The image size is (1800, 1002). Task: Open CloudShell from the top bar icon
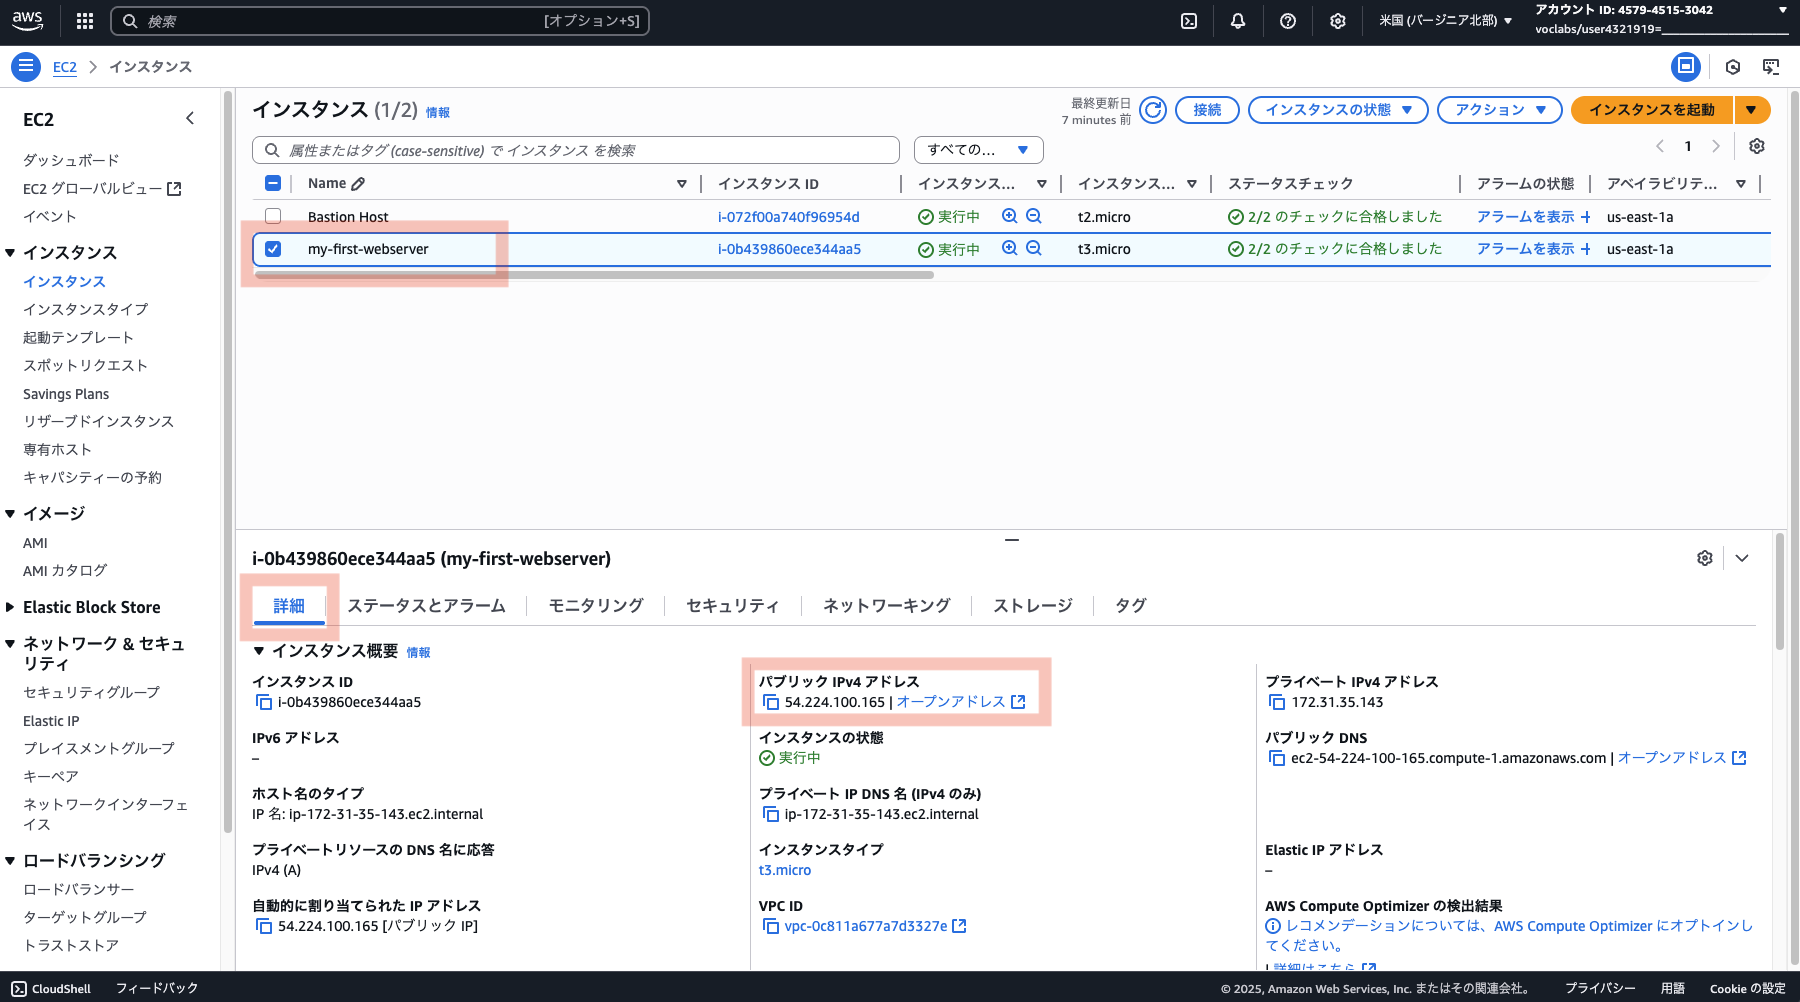click(1189, 21)
